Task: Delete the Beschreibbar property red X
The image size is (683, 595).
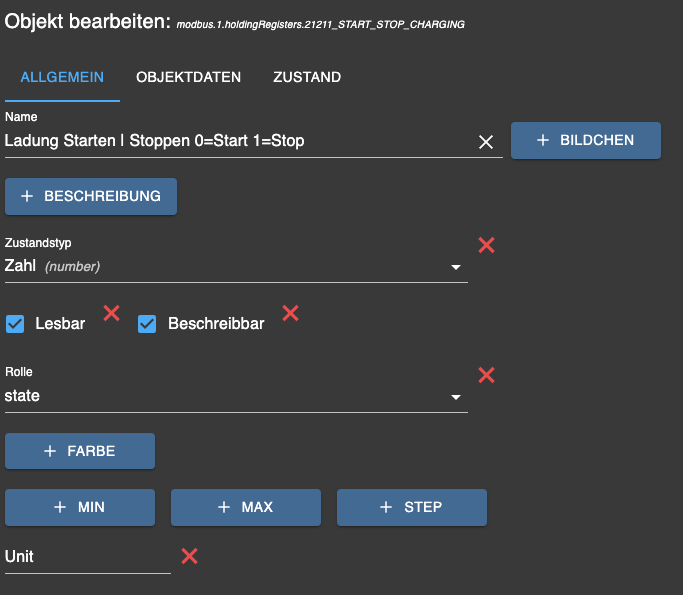Action: coord(290,313)
